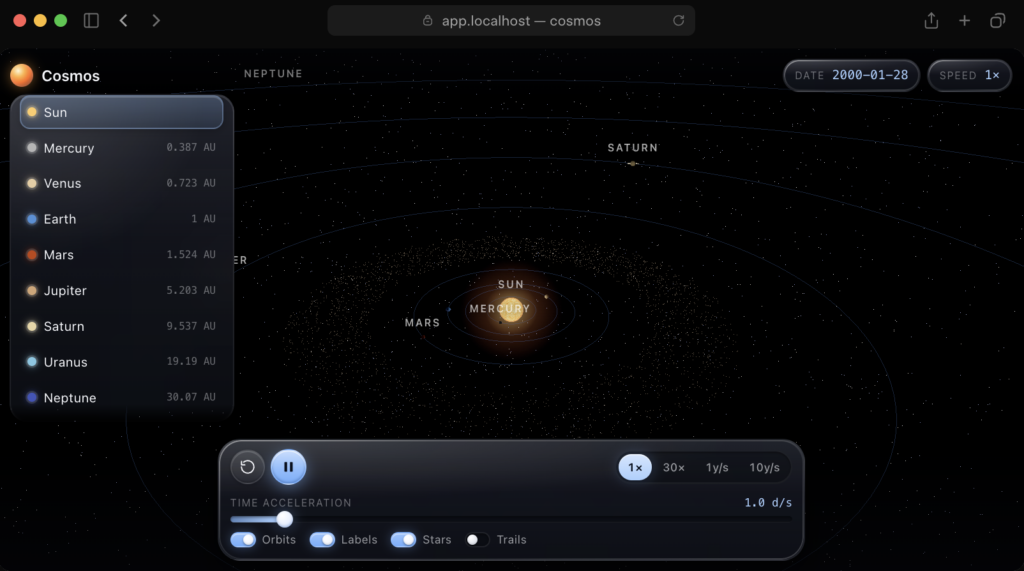Click Uranus's light blue dot icon
Image resolution: width=1024 pixels, height=571 pixels.
(x=31, y=361)
